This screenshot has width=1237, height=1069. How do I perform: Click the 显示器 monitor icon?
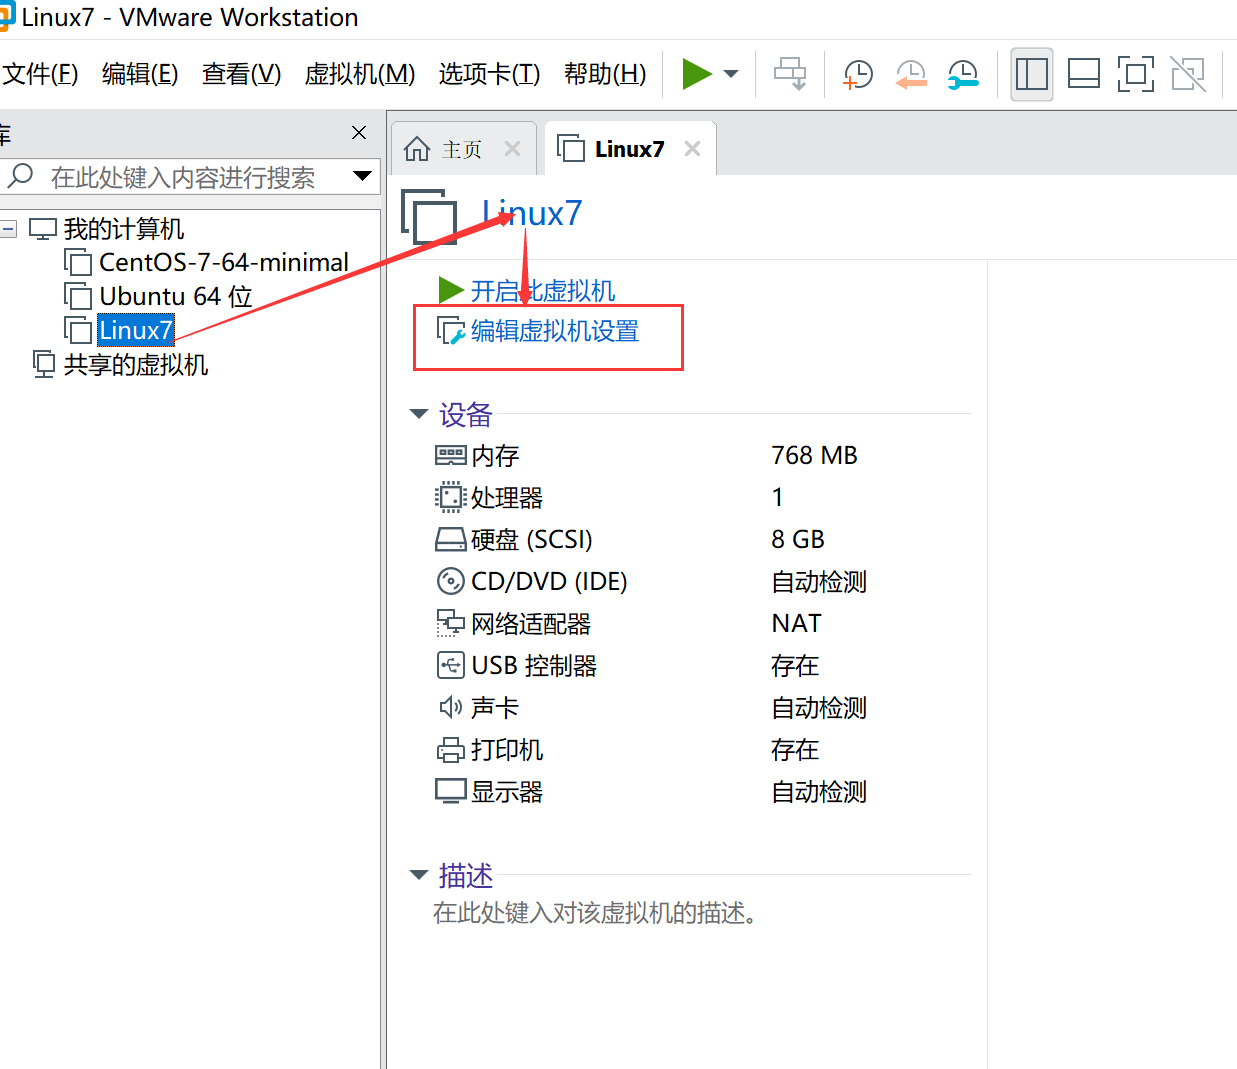(x=451, y=792)
